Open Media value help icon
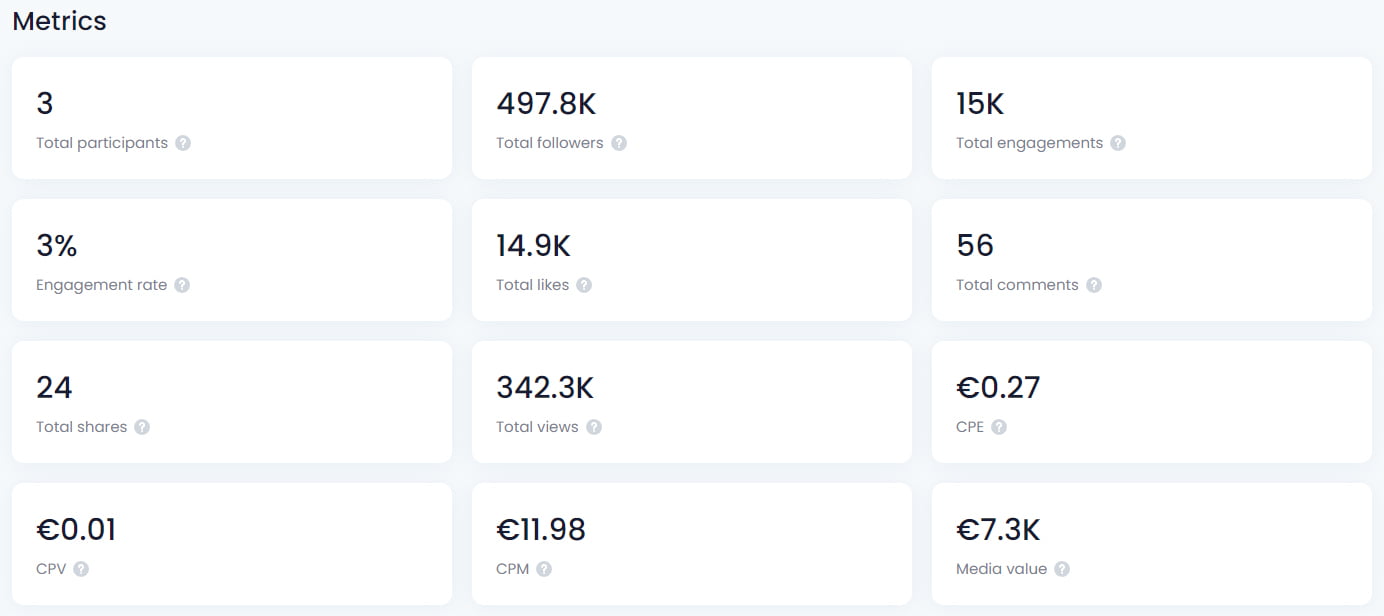 pyautogui.click(x=1062, y=569)
